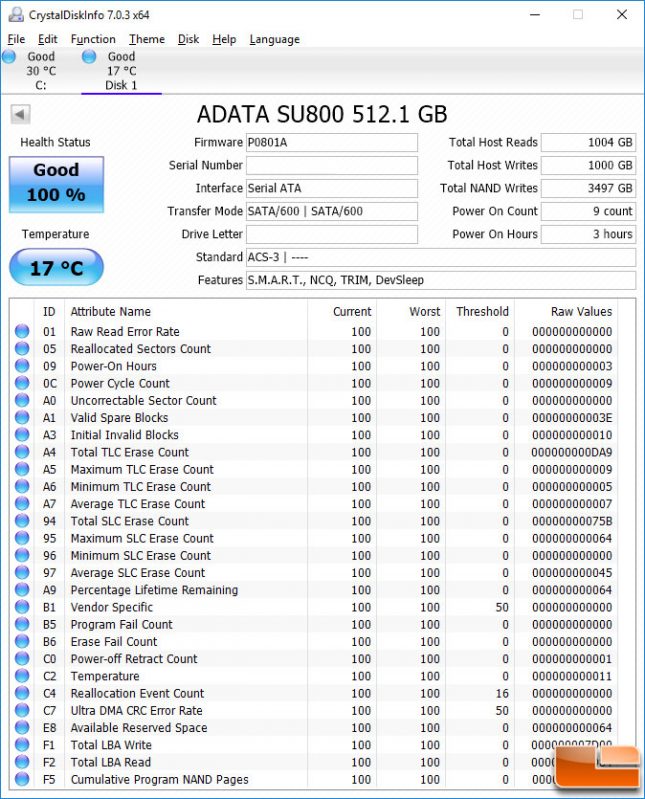Click status icon for Percentage Lifetime Remaining
The width and height of the screenshot is (645, 799).
[22, 590]
